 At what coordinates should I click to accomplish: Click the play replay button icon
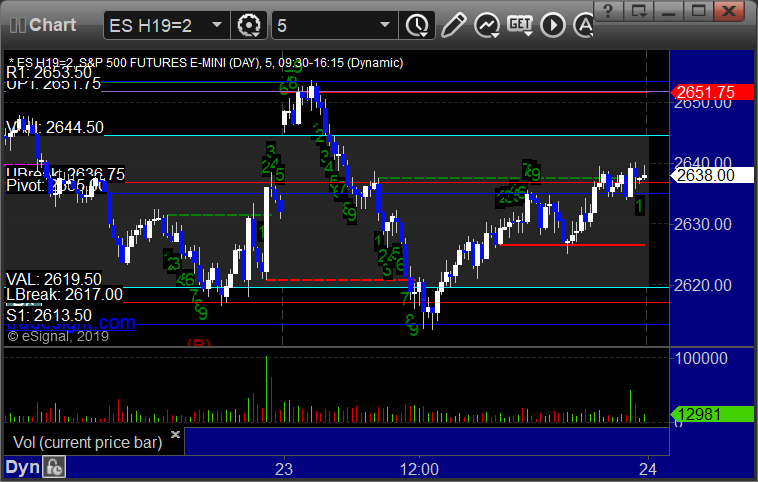[553, 25]
